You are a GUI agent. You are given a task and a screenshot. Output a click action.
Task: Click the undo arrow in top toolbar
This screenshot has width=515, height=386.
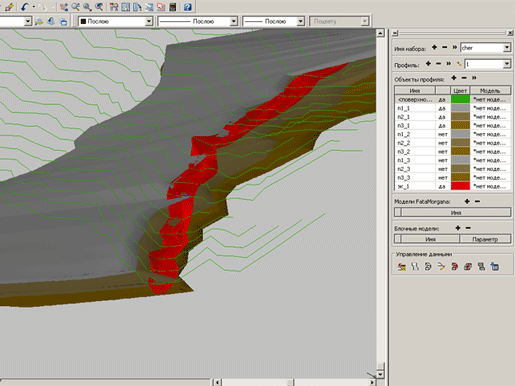coord(24,7)
